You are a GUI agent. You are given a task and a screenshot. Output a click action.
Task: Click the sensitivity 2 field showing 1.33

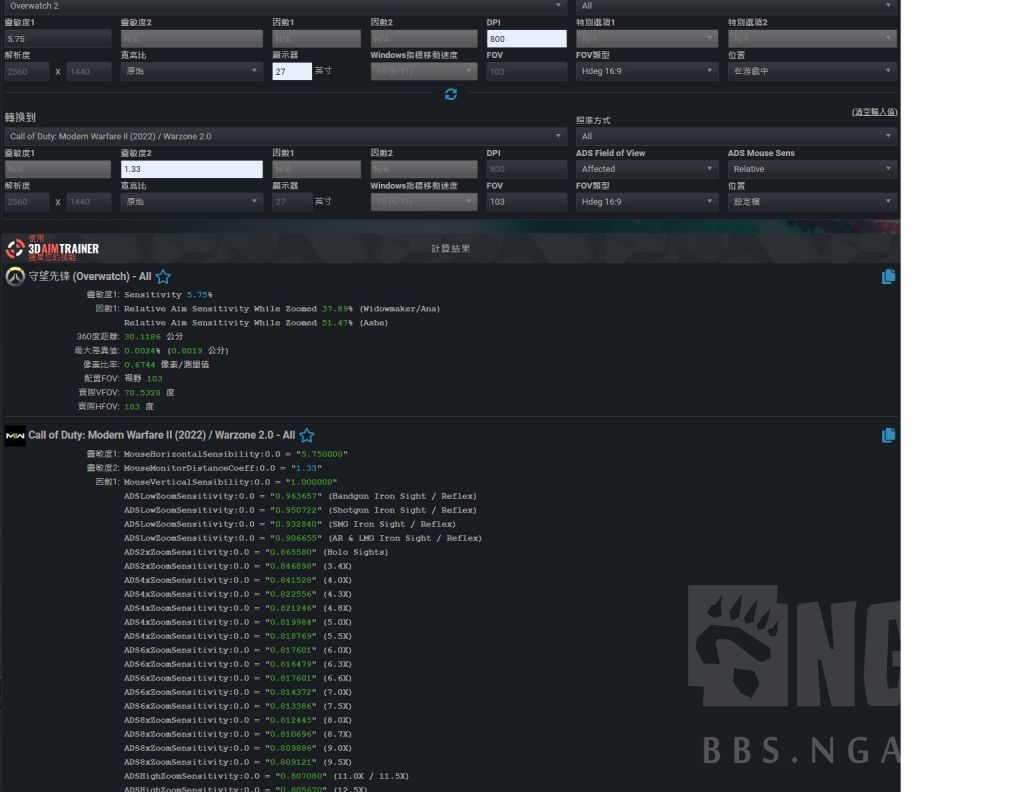(x=190, y=169)
